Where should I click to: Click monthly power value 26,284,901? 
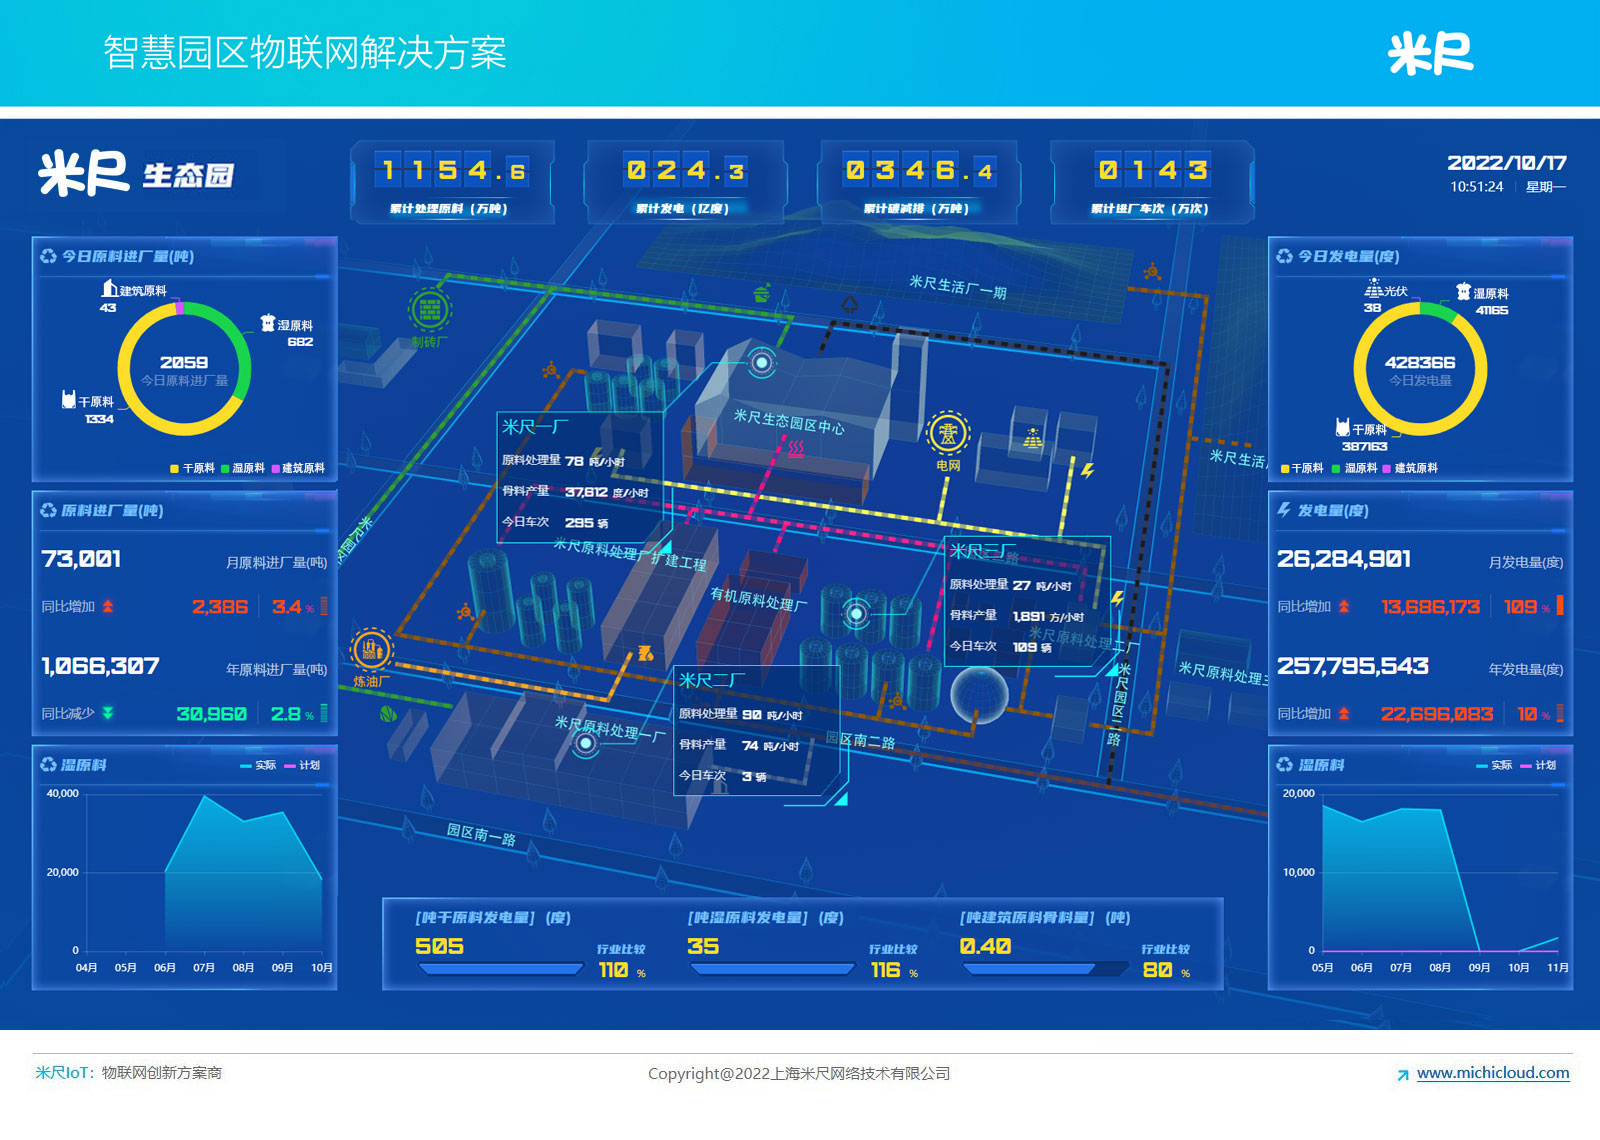click(1344, 559)
